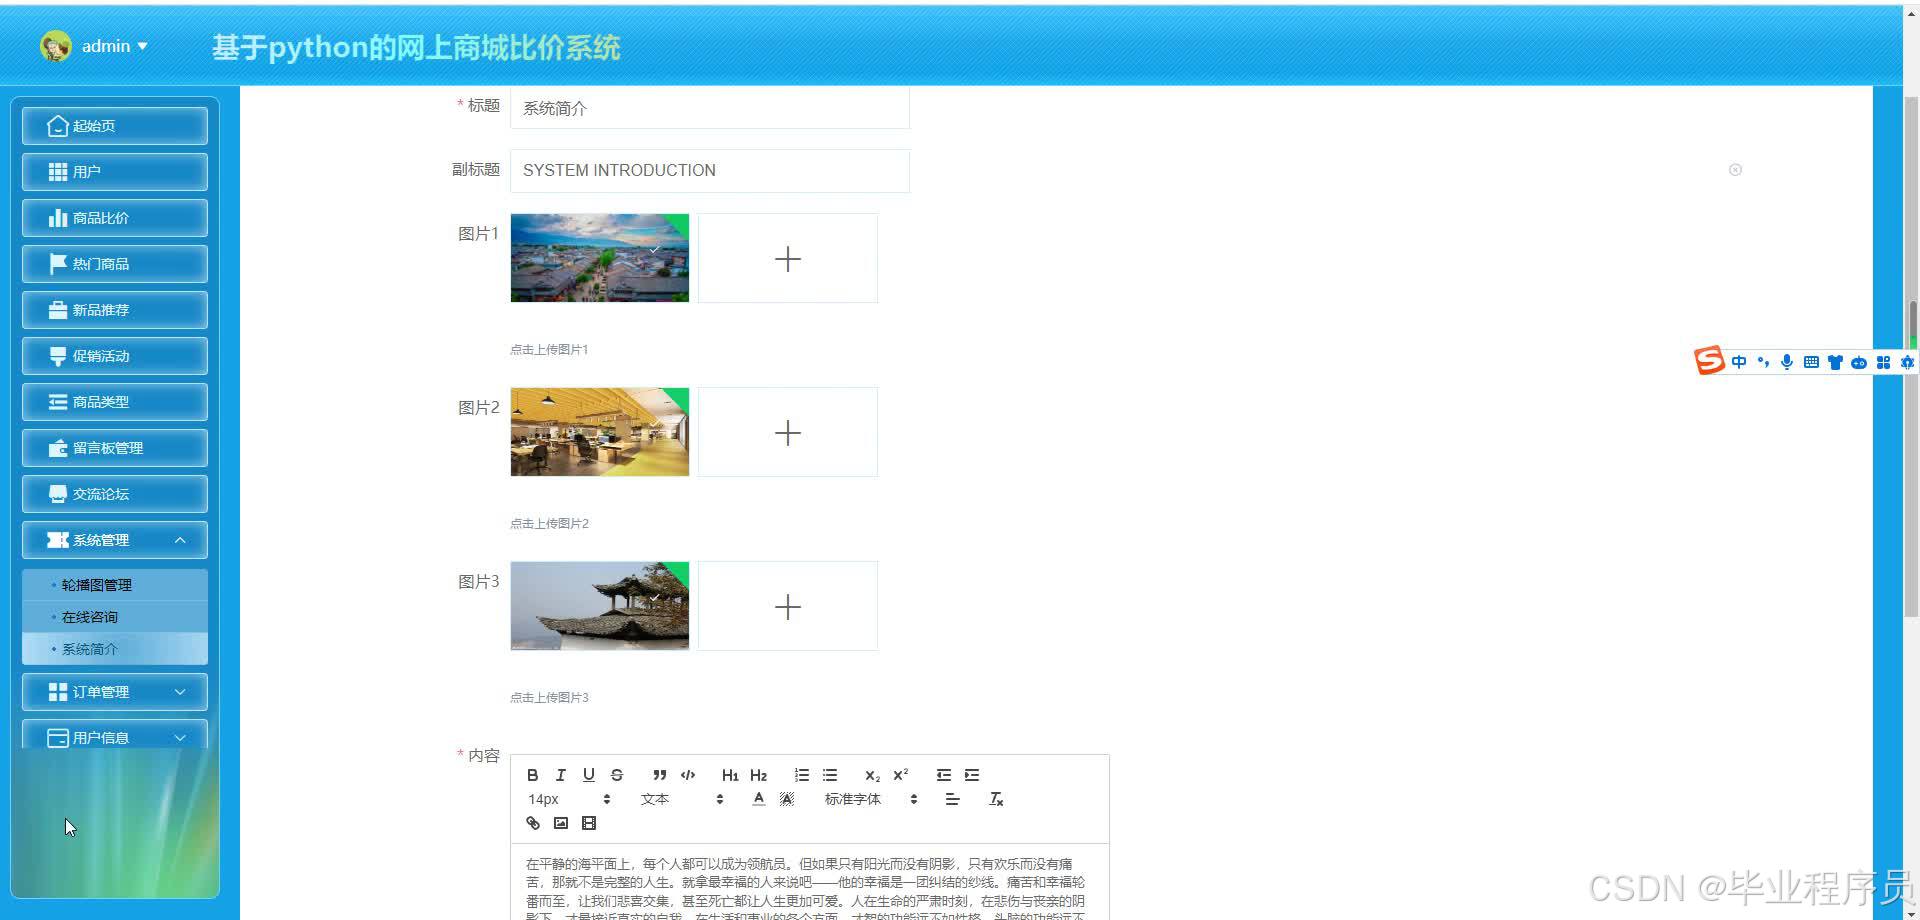
Task: Open the 热门商品 menu item
Action: 115,264
